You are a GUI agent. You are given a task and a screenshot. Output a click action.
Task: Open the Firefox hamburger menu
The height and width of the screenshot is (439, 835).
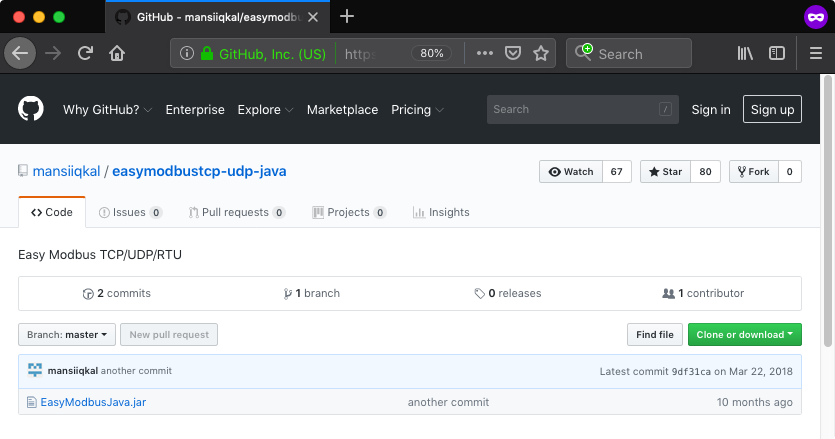[816, 53]
